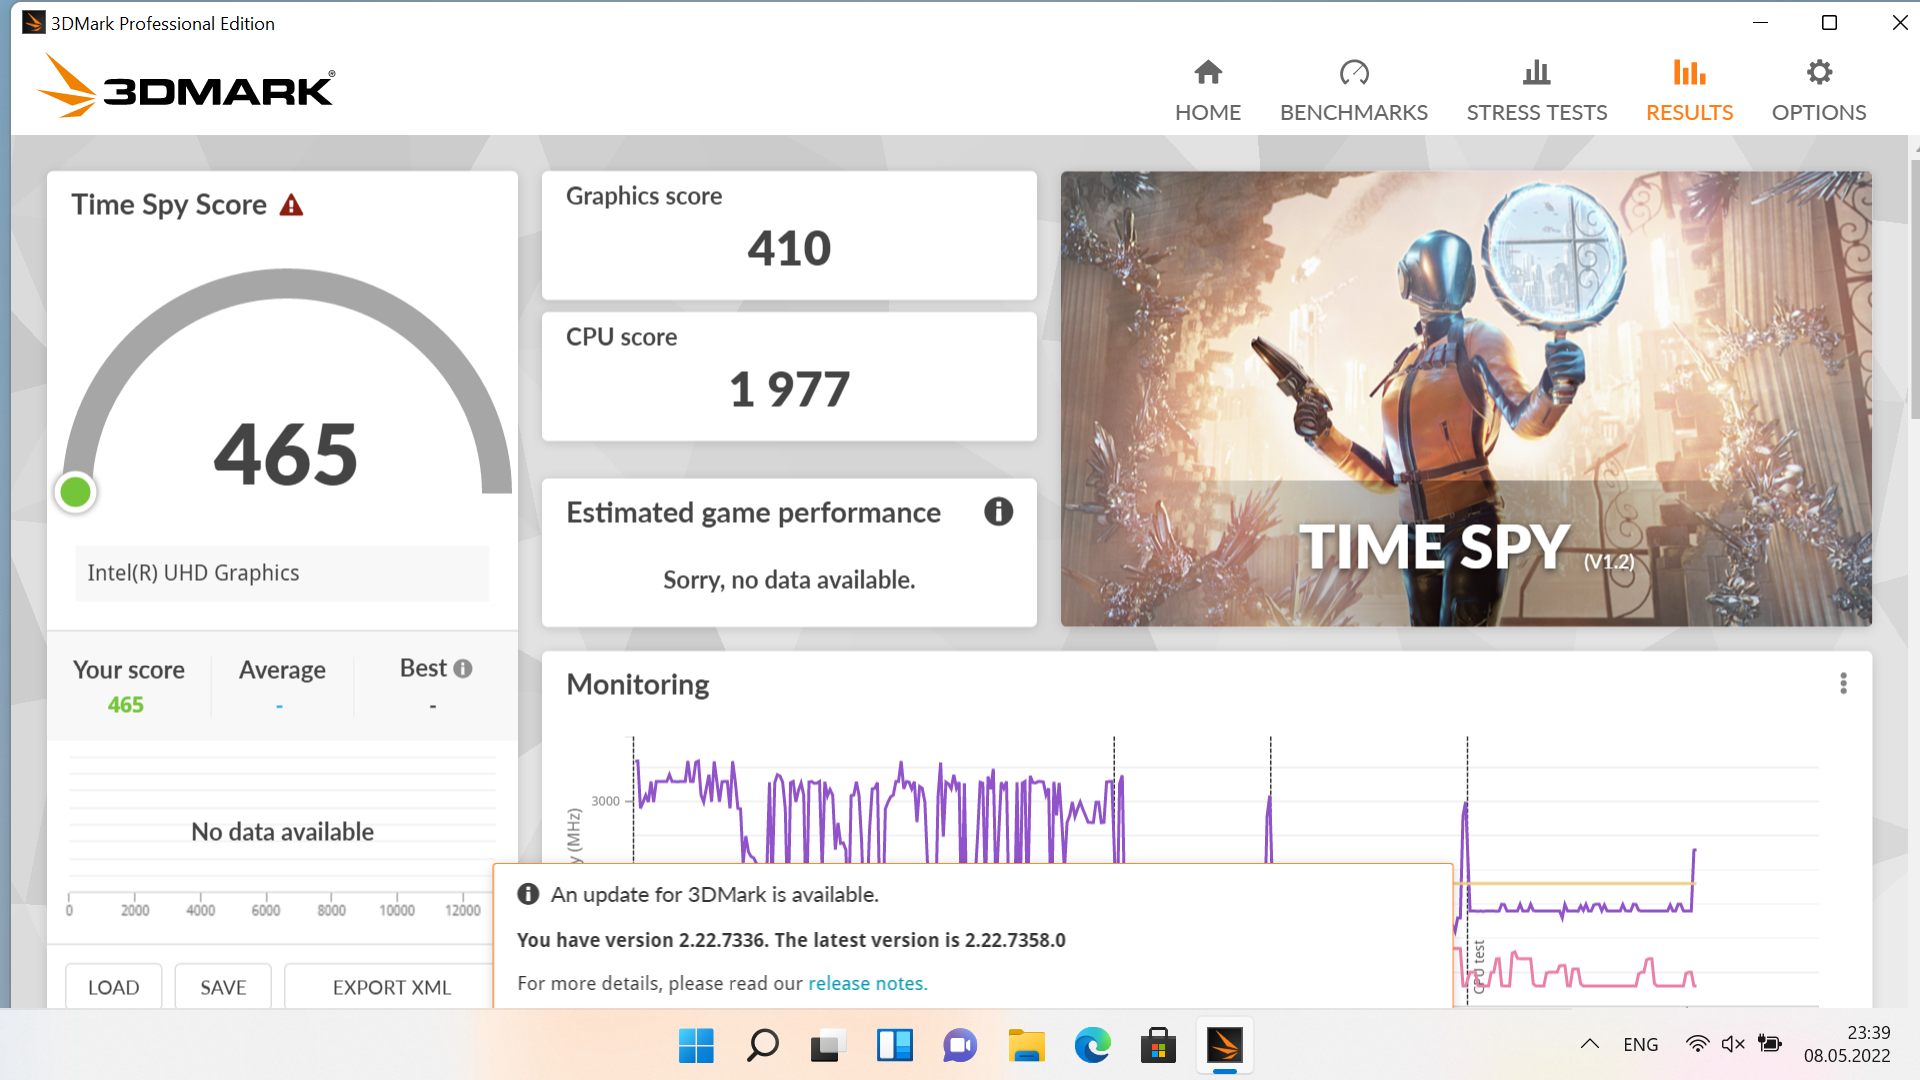Click the 3DMark logo at top left
The width and height of the screenshot is (1920, 1080).
click(187, 88)
